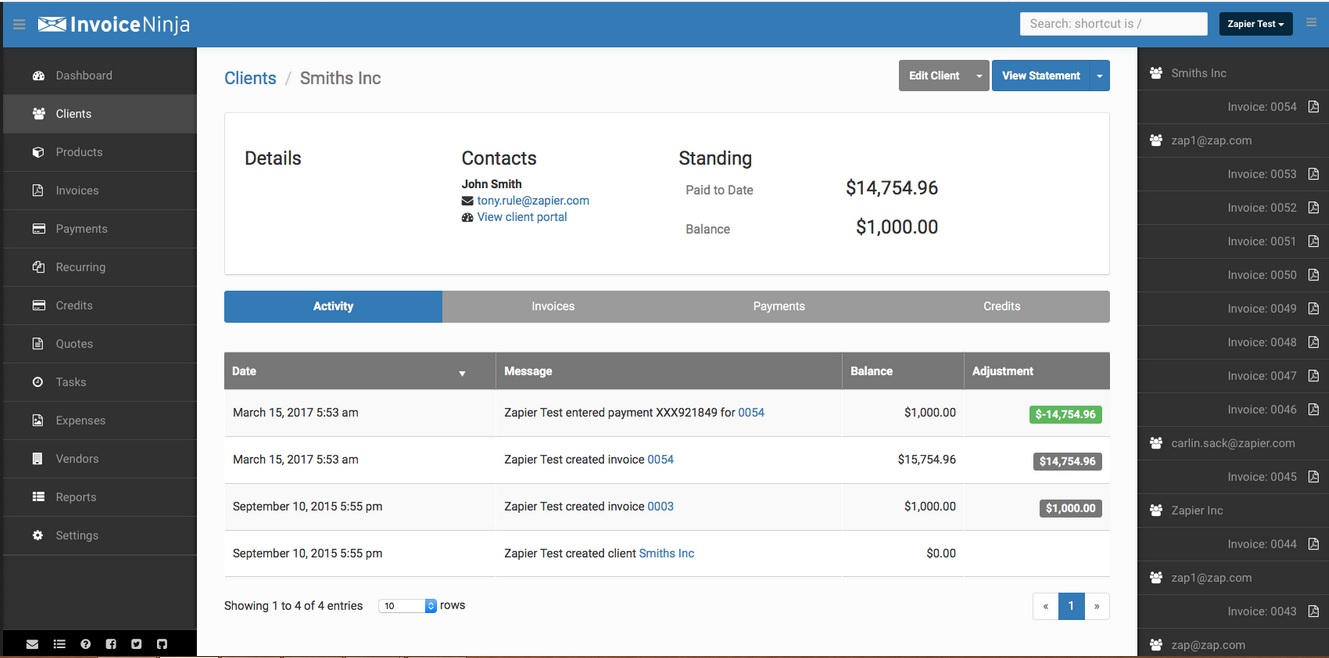Open the GitHub icon in sidebar footer
Screen dimensions: 1329x658
pos(162,644)
